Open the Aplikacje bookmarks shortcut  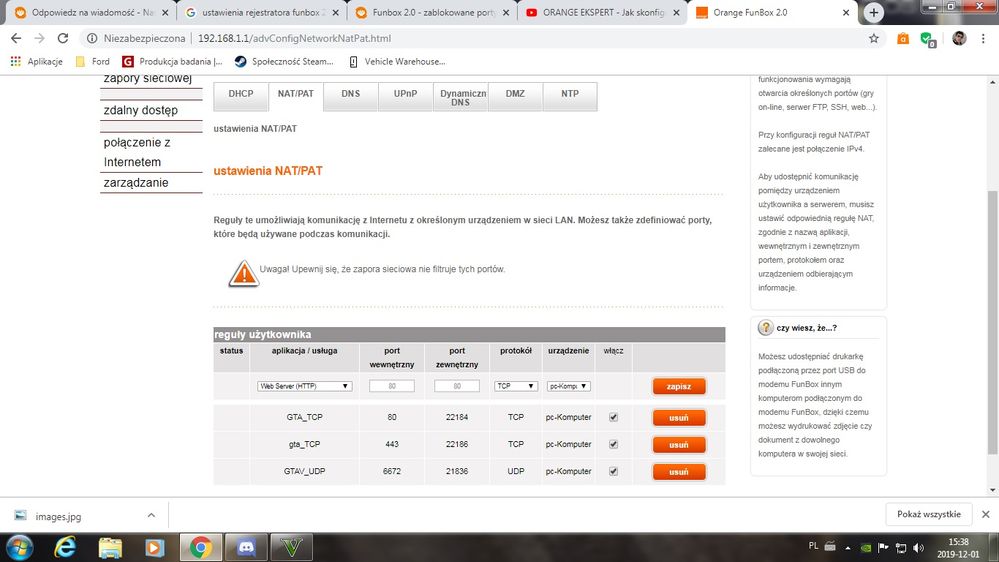pos(37,61)
